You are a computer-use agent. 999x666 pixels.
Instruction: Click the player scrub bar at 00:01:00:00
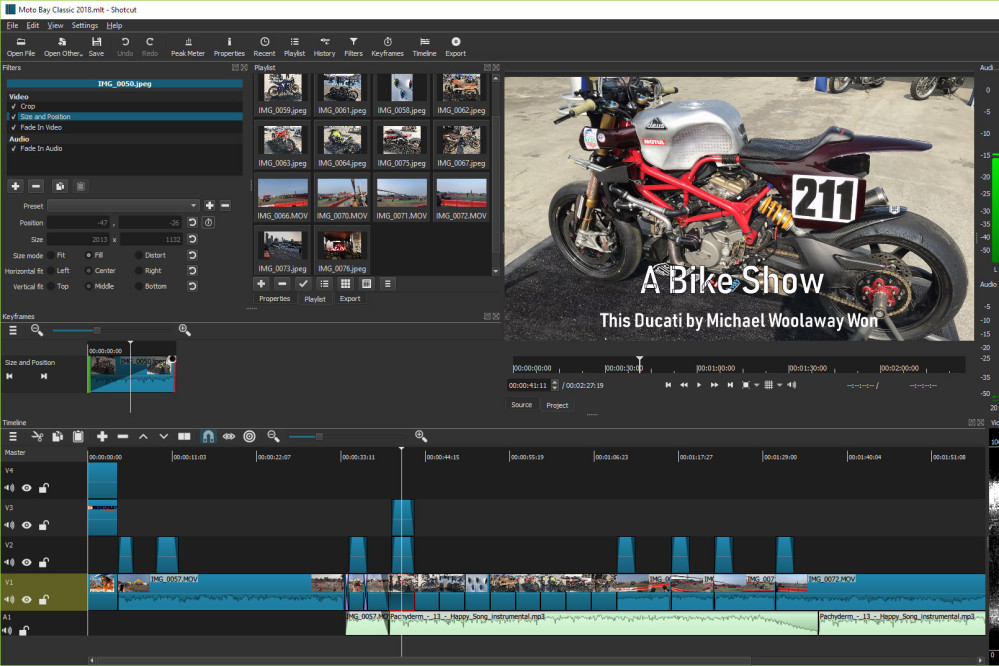696,368
